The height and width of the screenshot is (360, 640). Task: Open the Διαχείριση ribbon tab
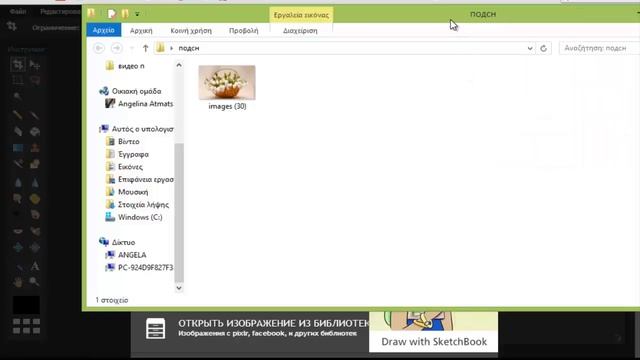point(300,31)
